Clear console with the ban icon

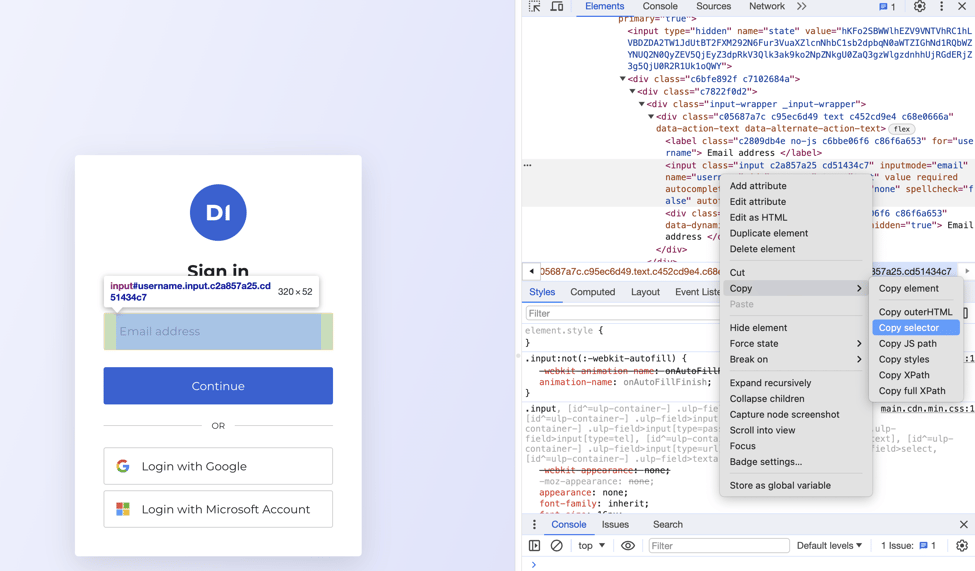pos(557,545)
